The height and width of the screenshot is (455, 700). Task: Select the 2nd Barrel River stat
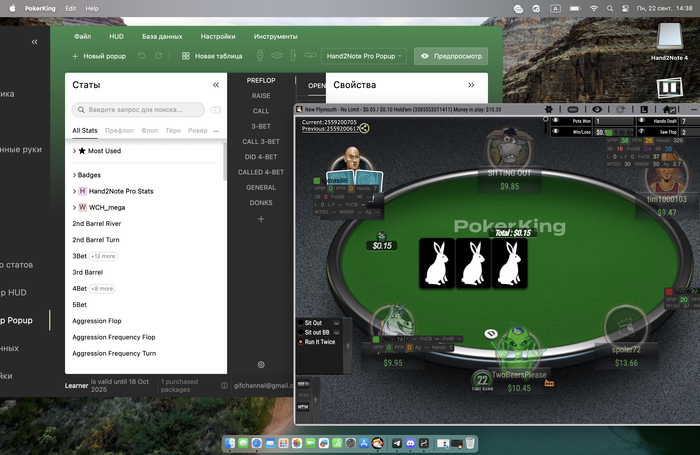97,224
